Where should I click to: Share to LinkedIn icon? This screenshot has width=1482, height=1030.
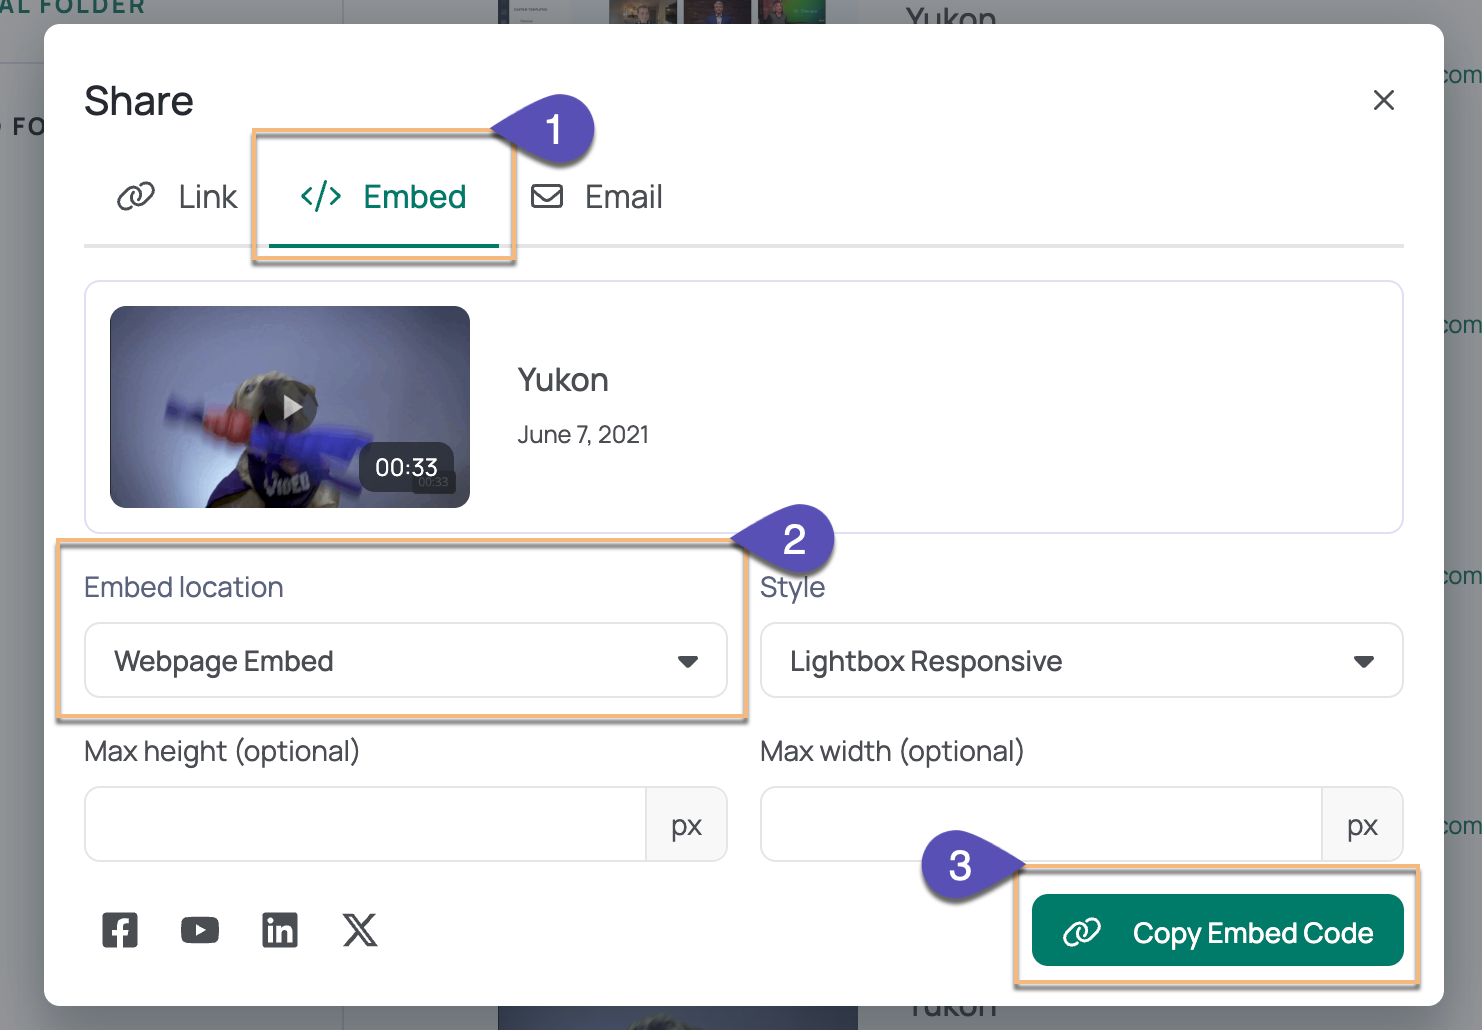pos(280,930)
